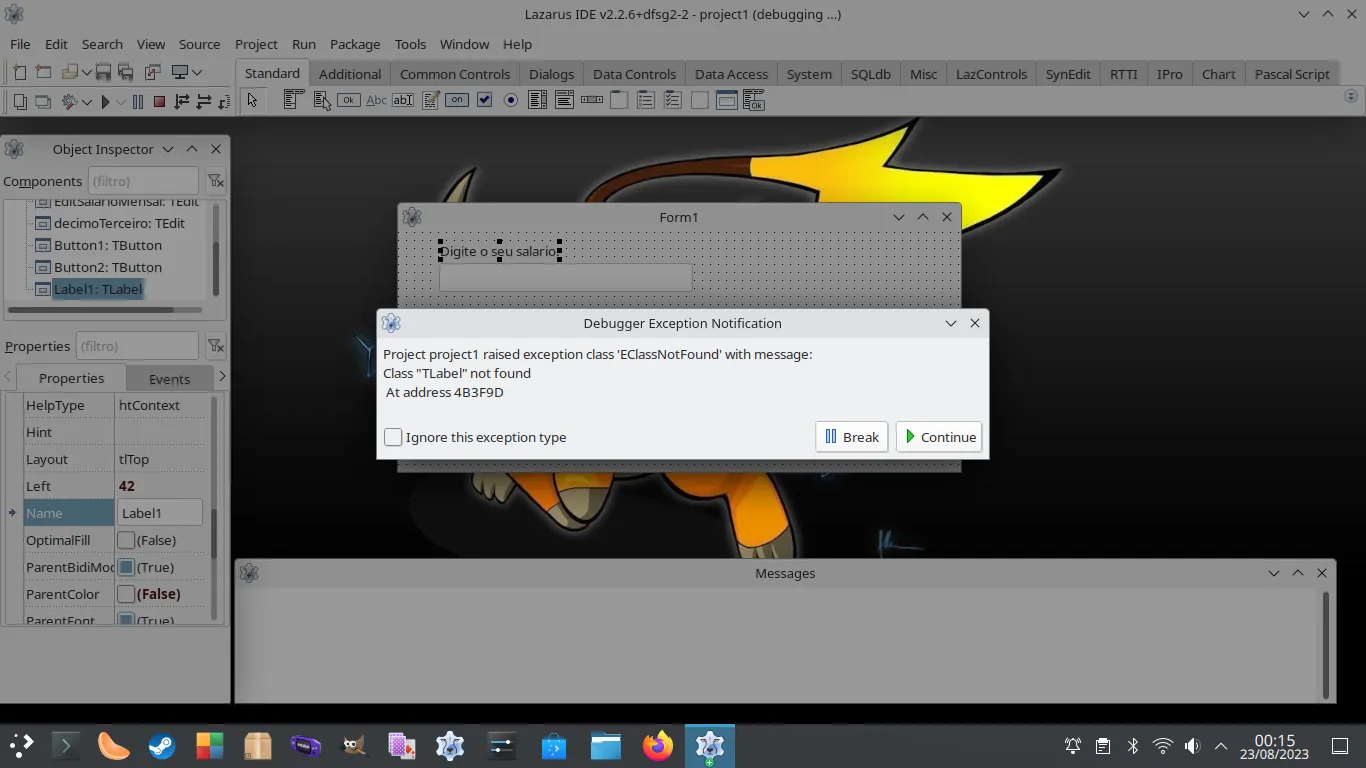Select decimoTerceiro: TEdit in component tree
This screenshot has height=768, width=1366.
pyautogui.click(x=119, y=223)
